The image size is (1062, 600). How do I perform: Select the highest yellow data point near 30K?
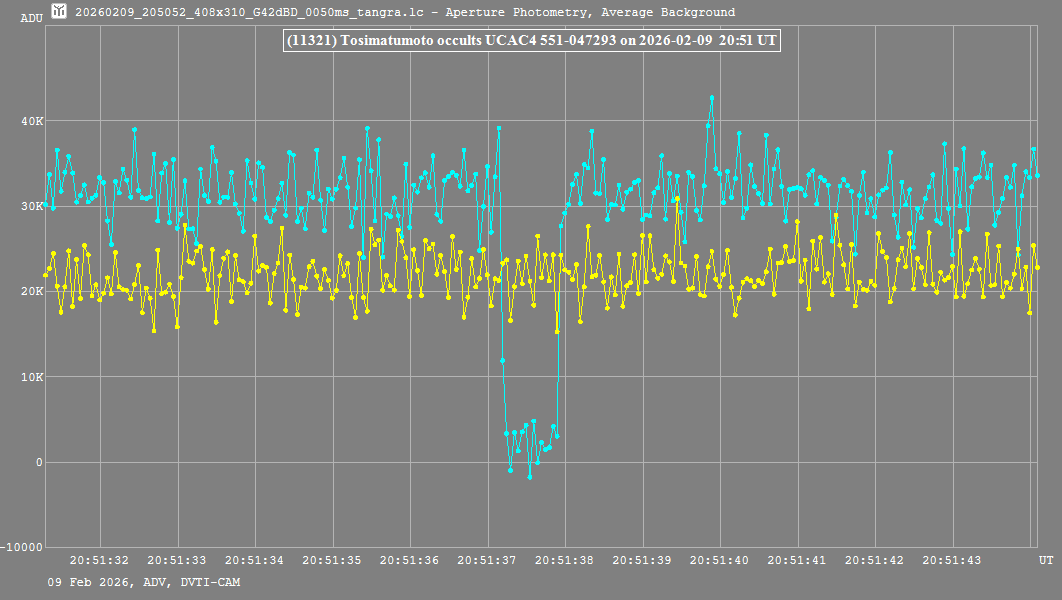677,199
